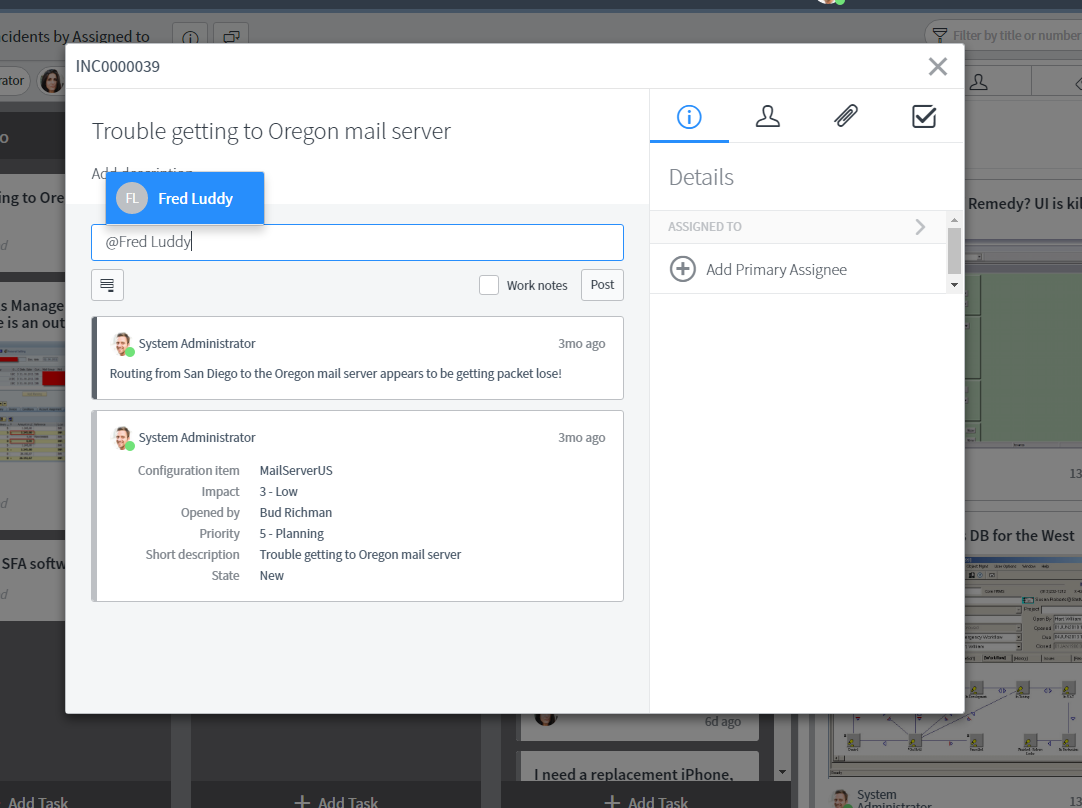Select Fred Luddy mention suggestion
The height and width of the screenshot is (808, 1082).
click(185, 199)
